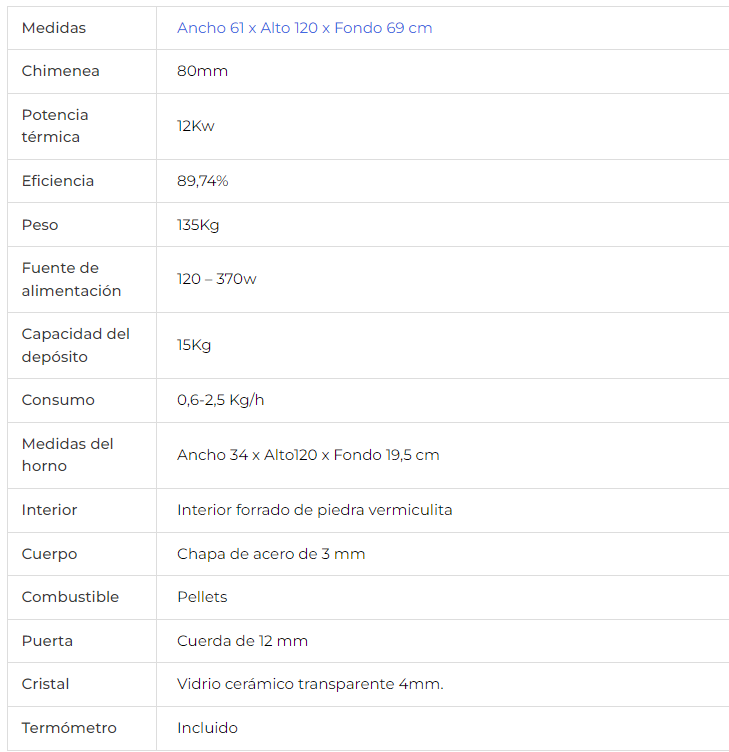
Task: Select the Ancho 34 x Alto120 oven dimensions
Action: tap(308, 455)
